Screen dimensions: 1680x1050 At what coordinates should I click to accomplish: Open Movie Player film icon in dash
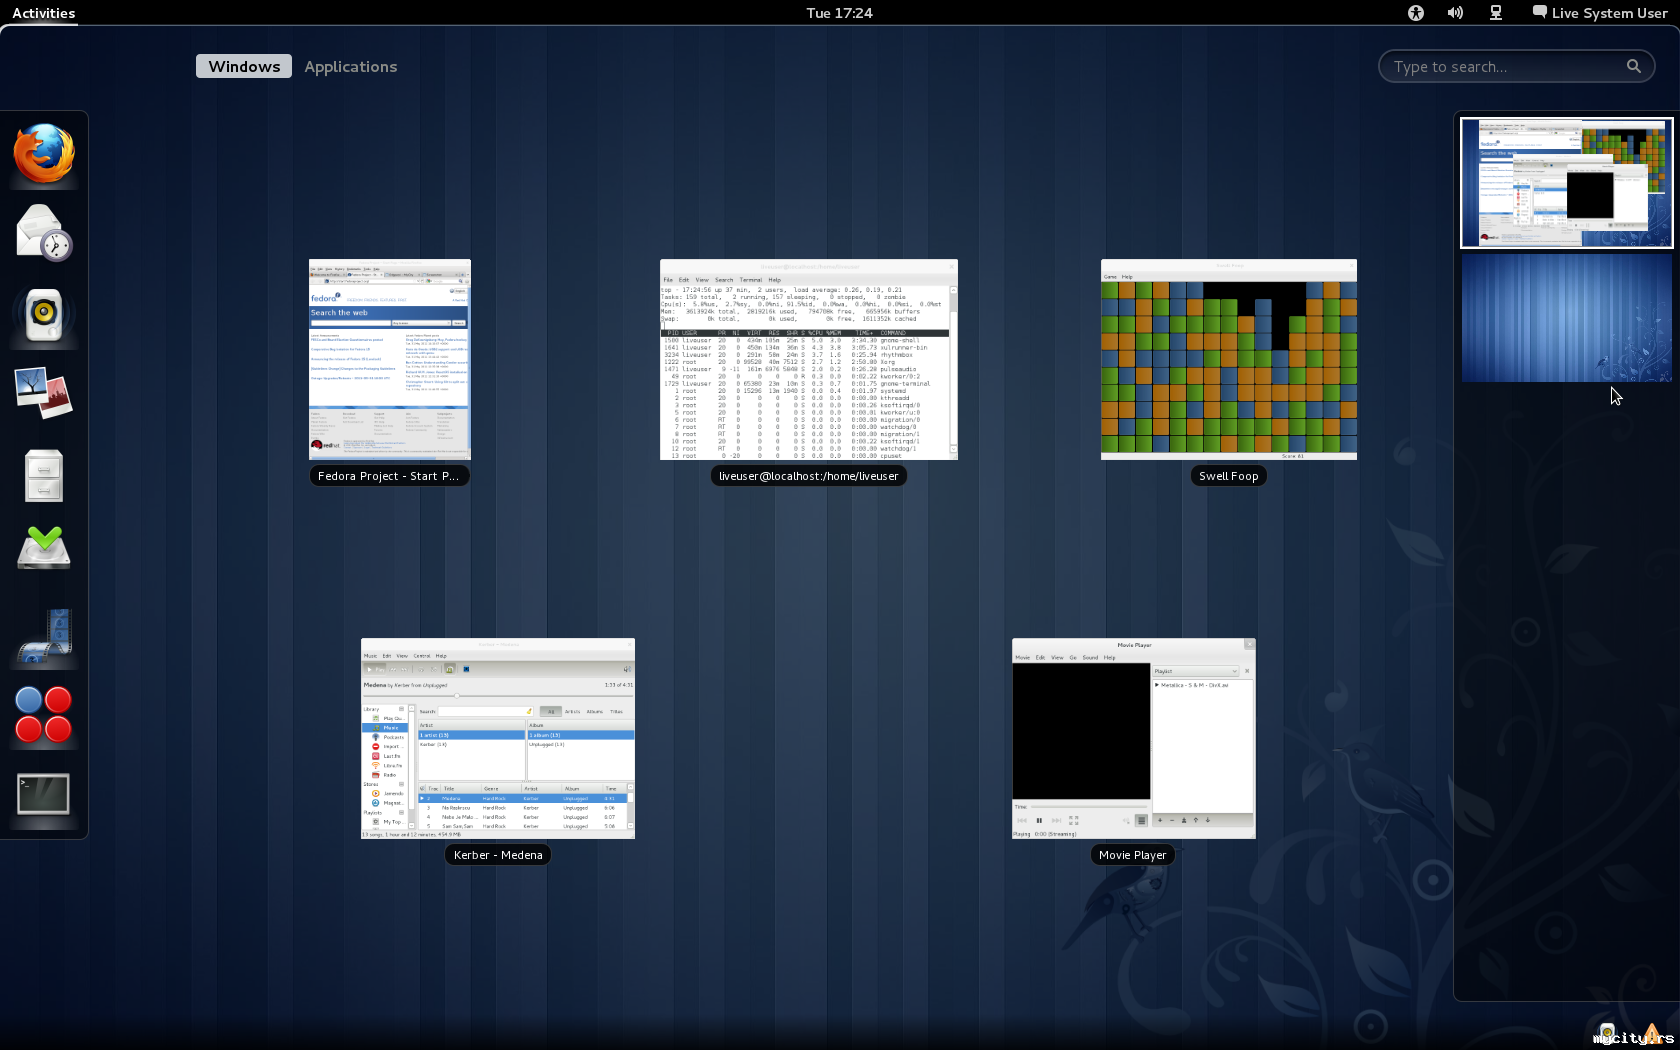point(44,636)
